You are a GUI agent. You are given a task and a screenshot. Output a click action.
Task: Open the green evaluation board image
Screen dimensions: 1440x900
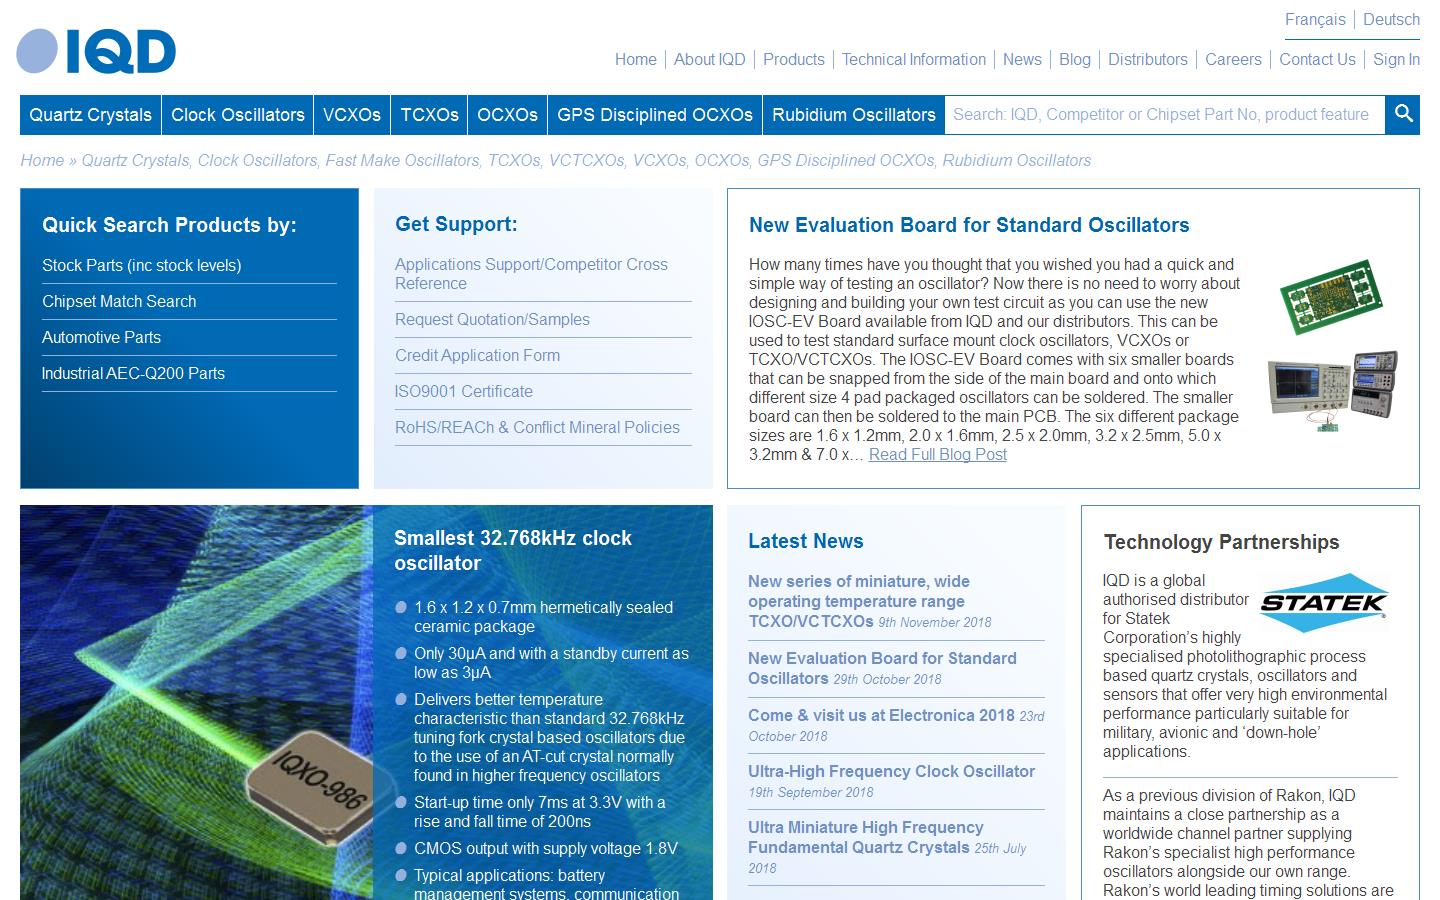pyautogui.click(x=1331, y=298)
